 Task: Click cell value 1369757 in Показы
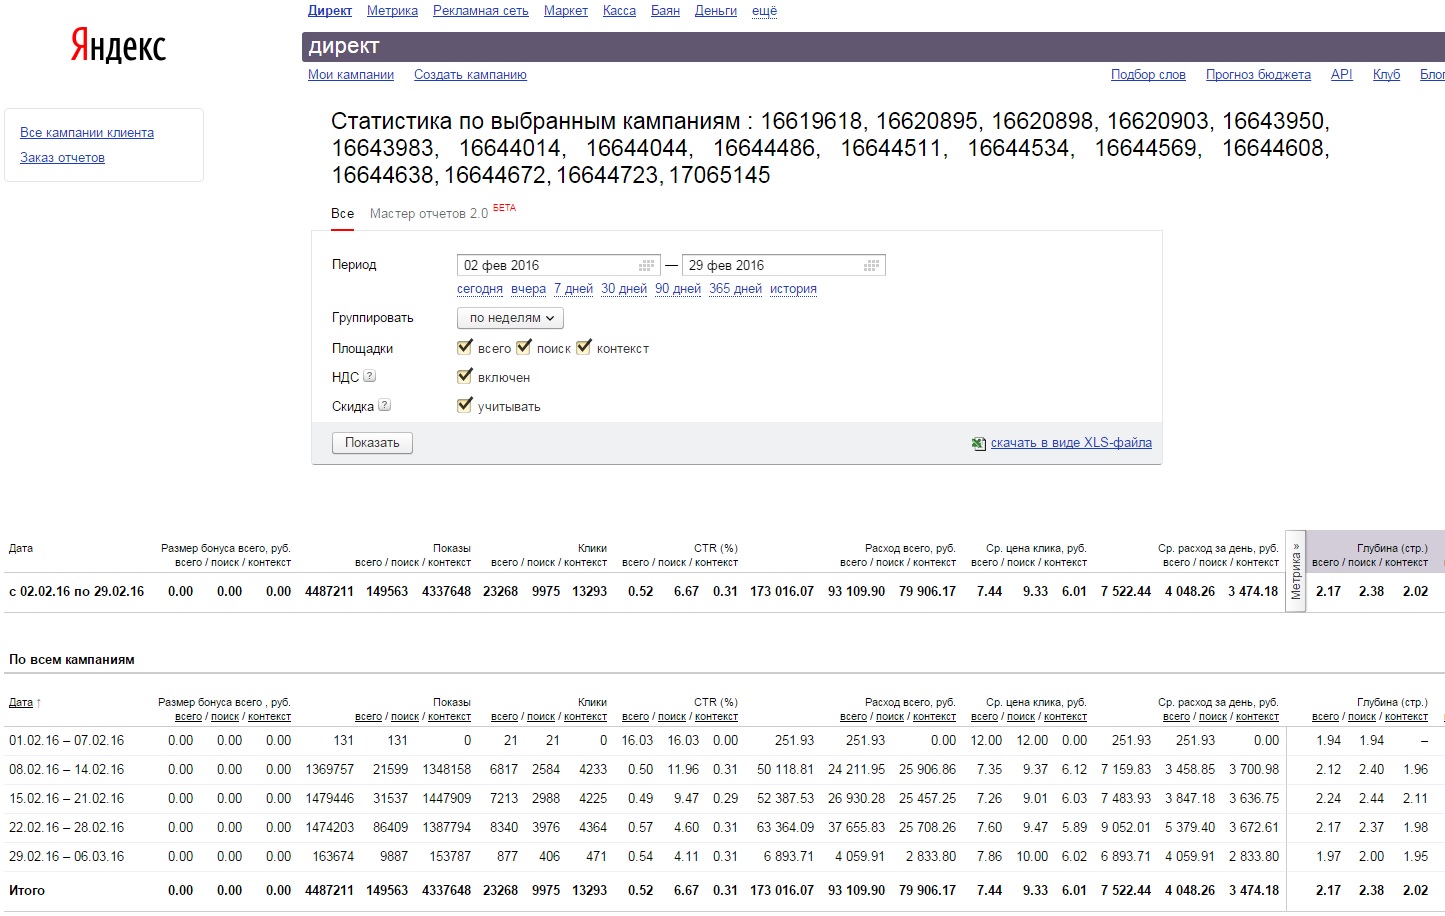point(330,770)
